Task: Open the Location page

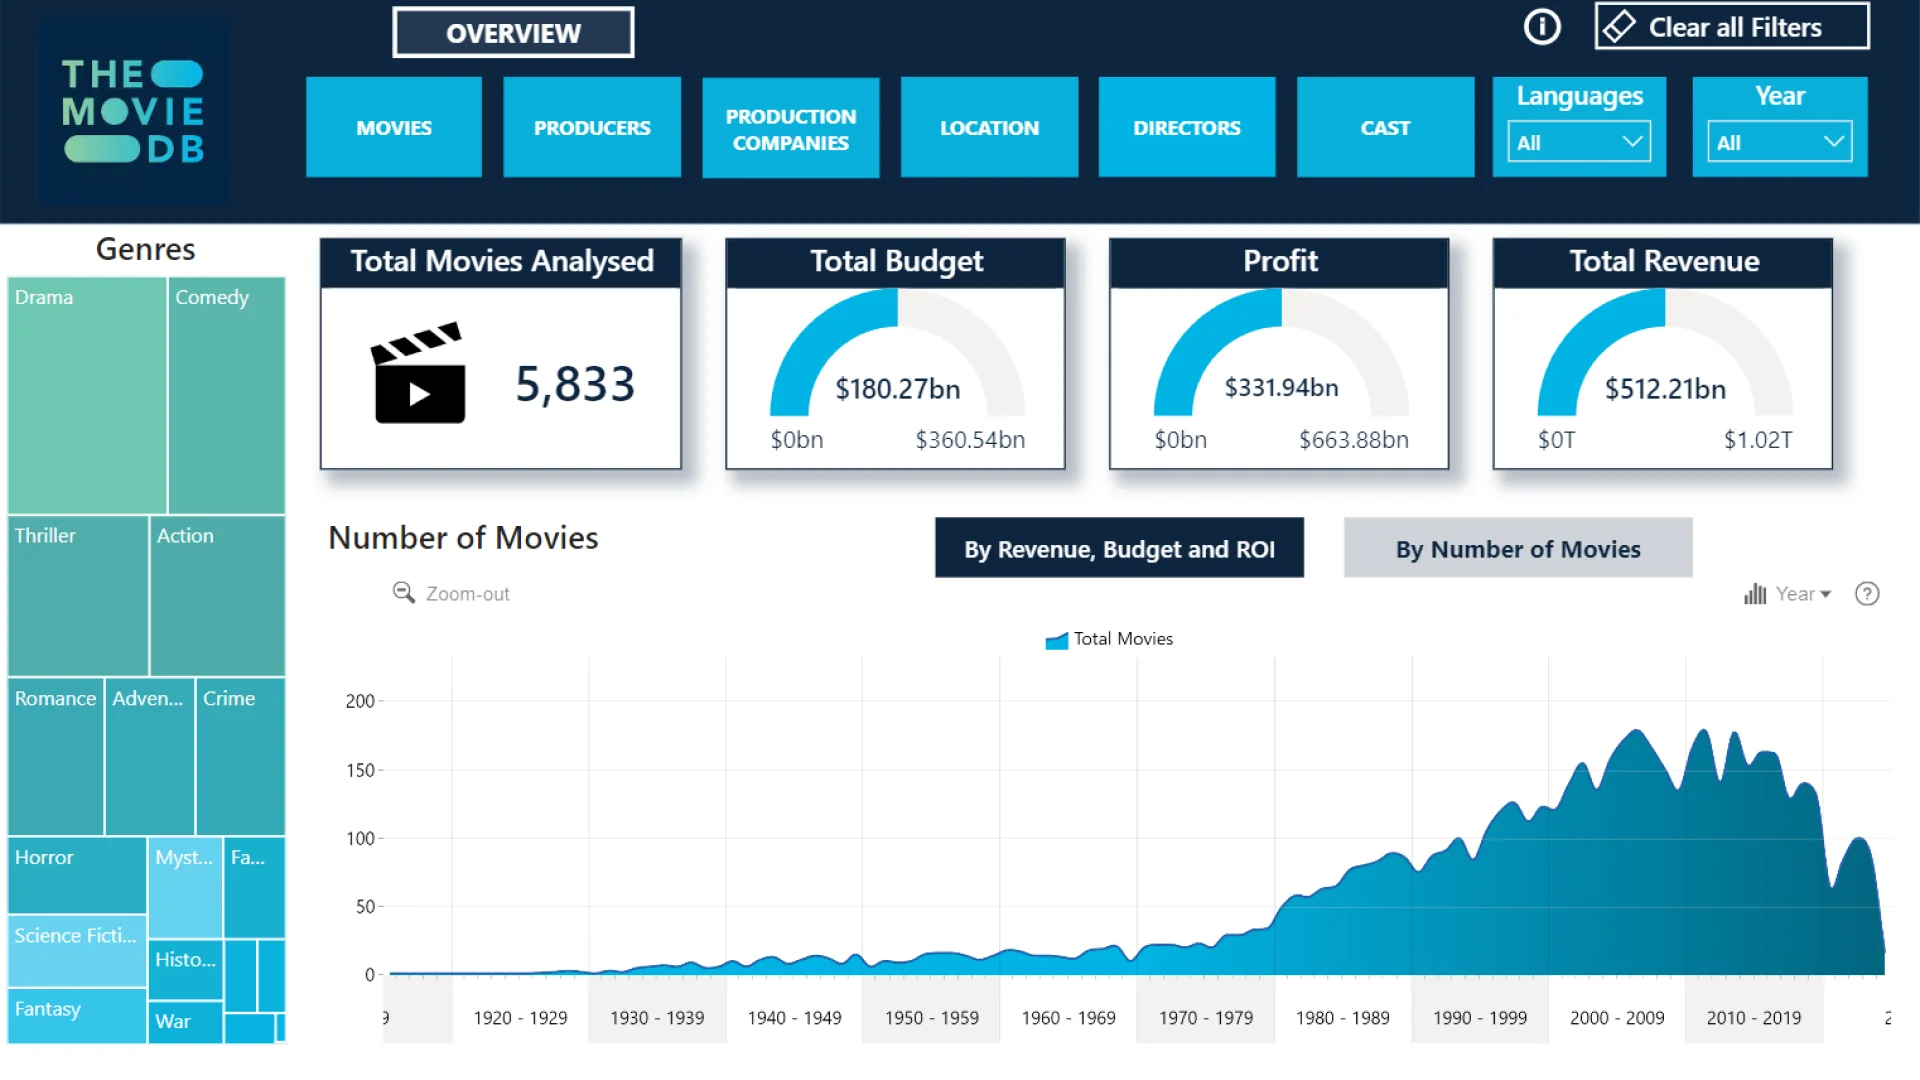Action: coord(989,127)
